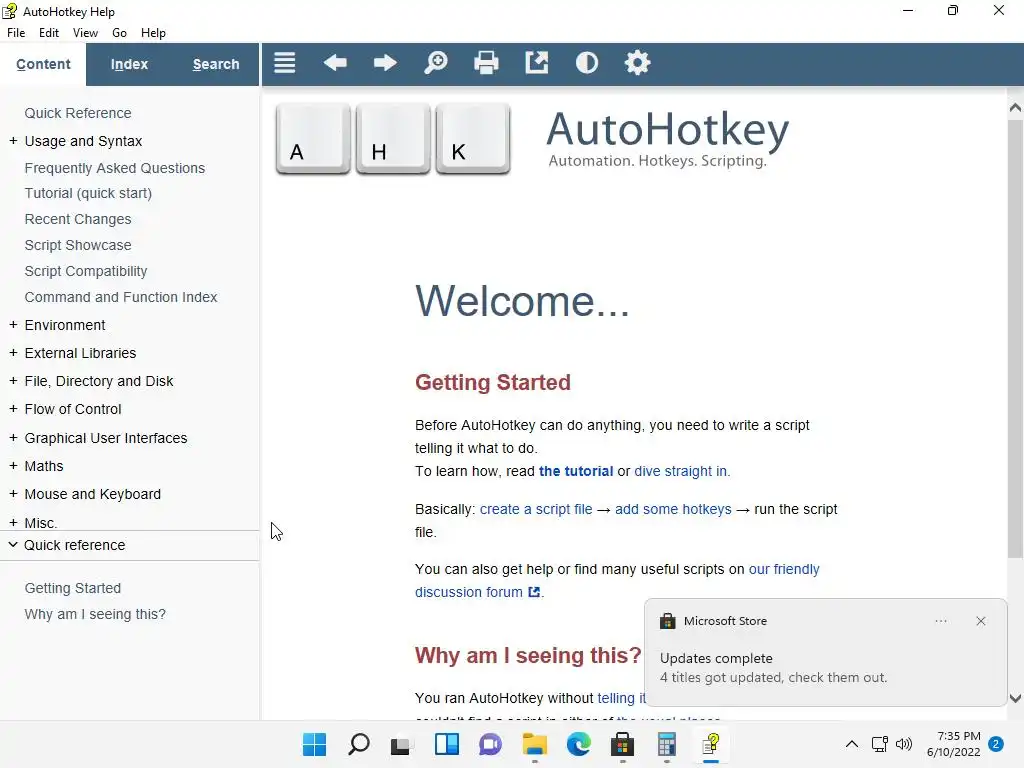Launch Microsoft Edge from taskbar
1024x768 pixels.
[579, 744]
